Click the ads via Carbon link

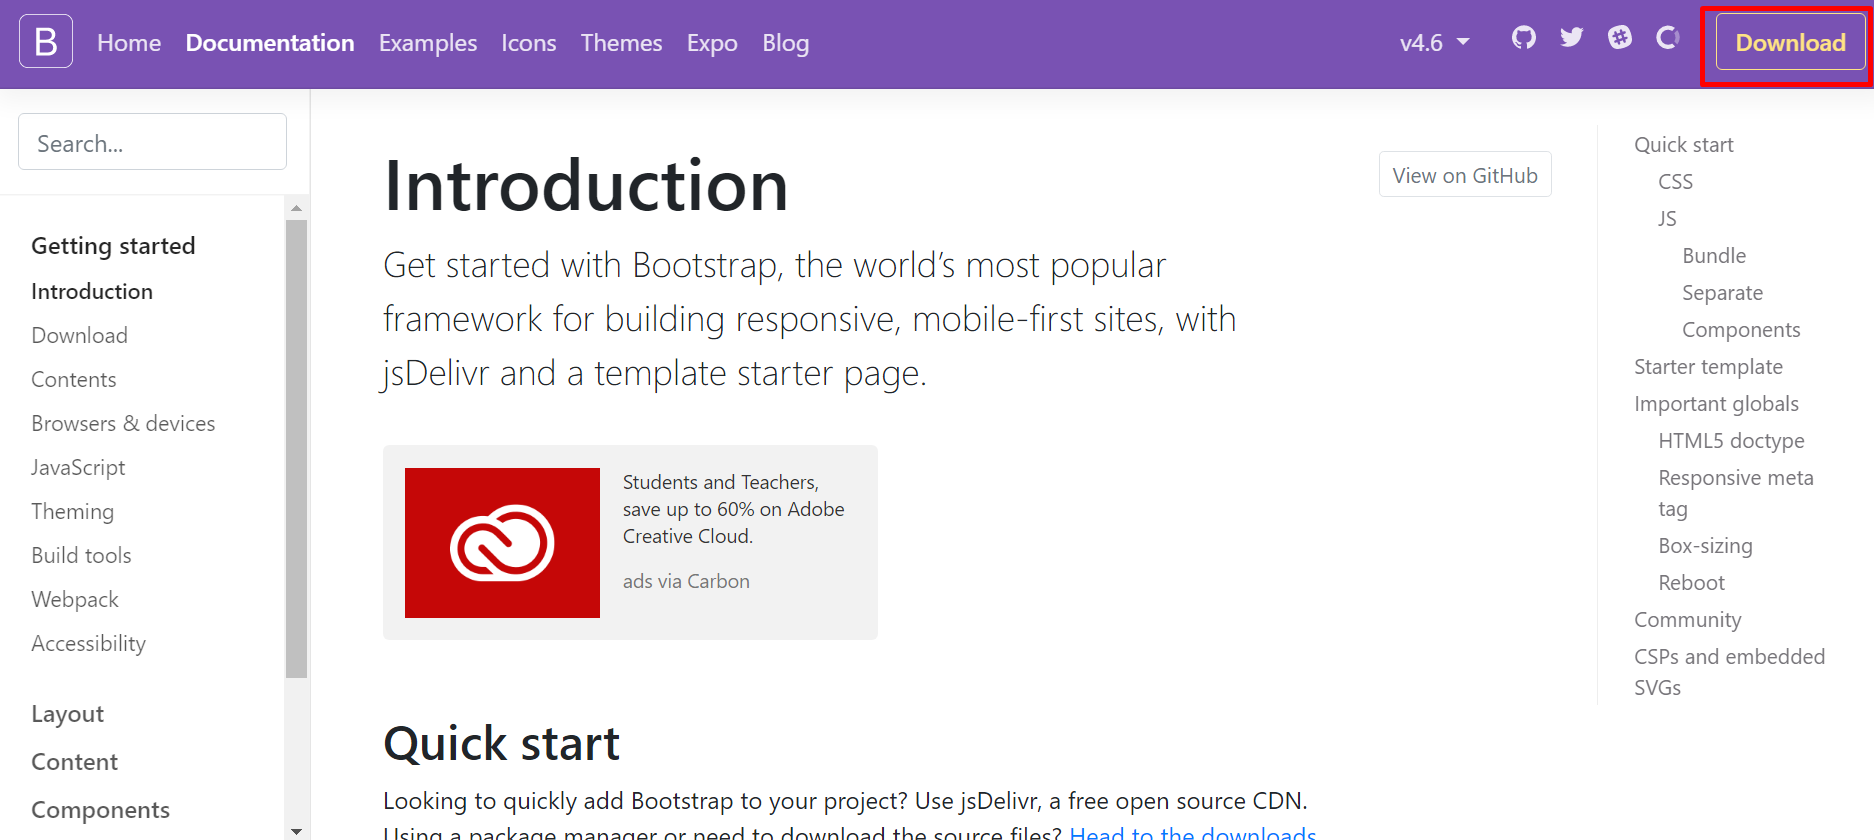click(x=686, y=581)
